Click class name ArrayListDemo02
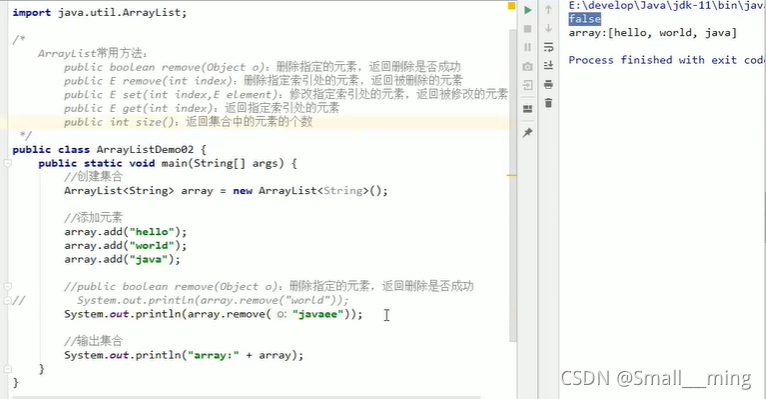The height and width of the screenshot is (399, 766). (x=145, y=149)
